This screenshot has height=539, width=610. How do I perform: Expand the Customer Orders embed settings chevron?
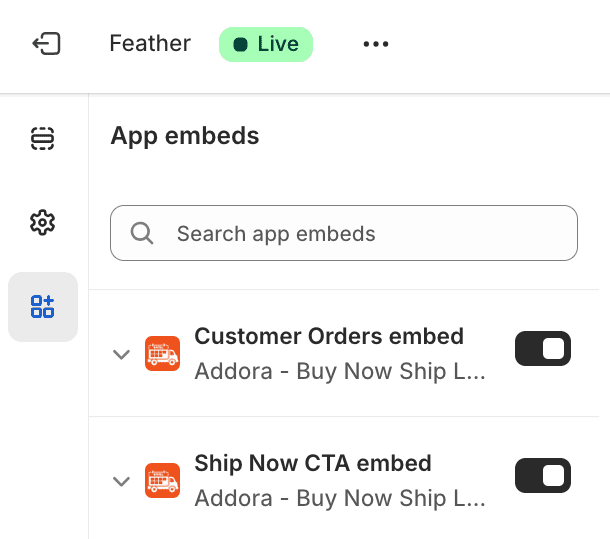[x=122, y=354]
